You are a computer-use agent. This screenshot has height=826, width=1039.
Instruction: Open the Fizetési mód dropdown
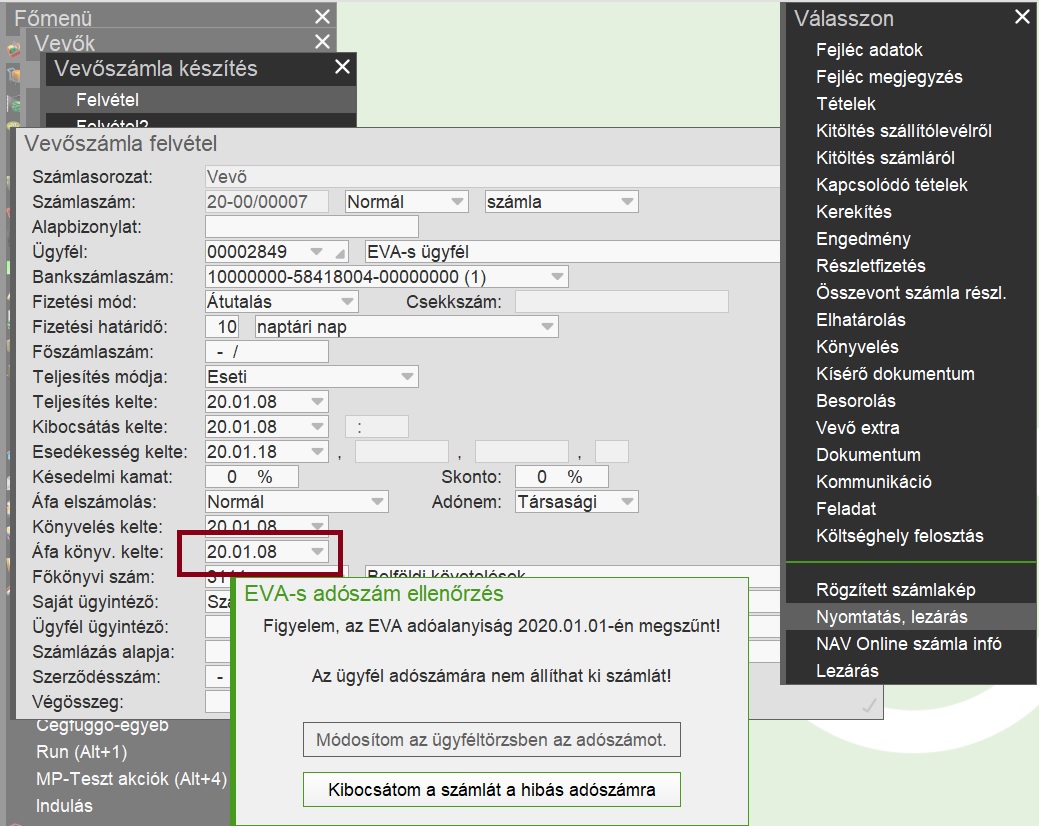347,302
